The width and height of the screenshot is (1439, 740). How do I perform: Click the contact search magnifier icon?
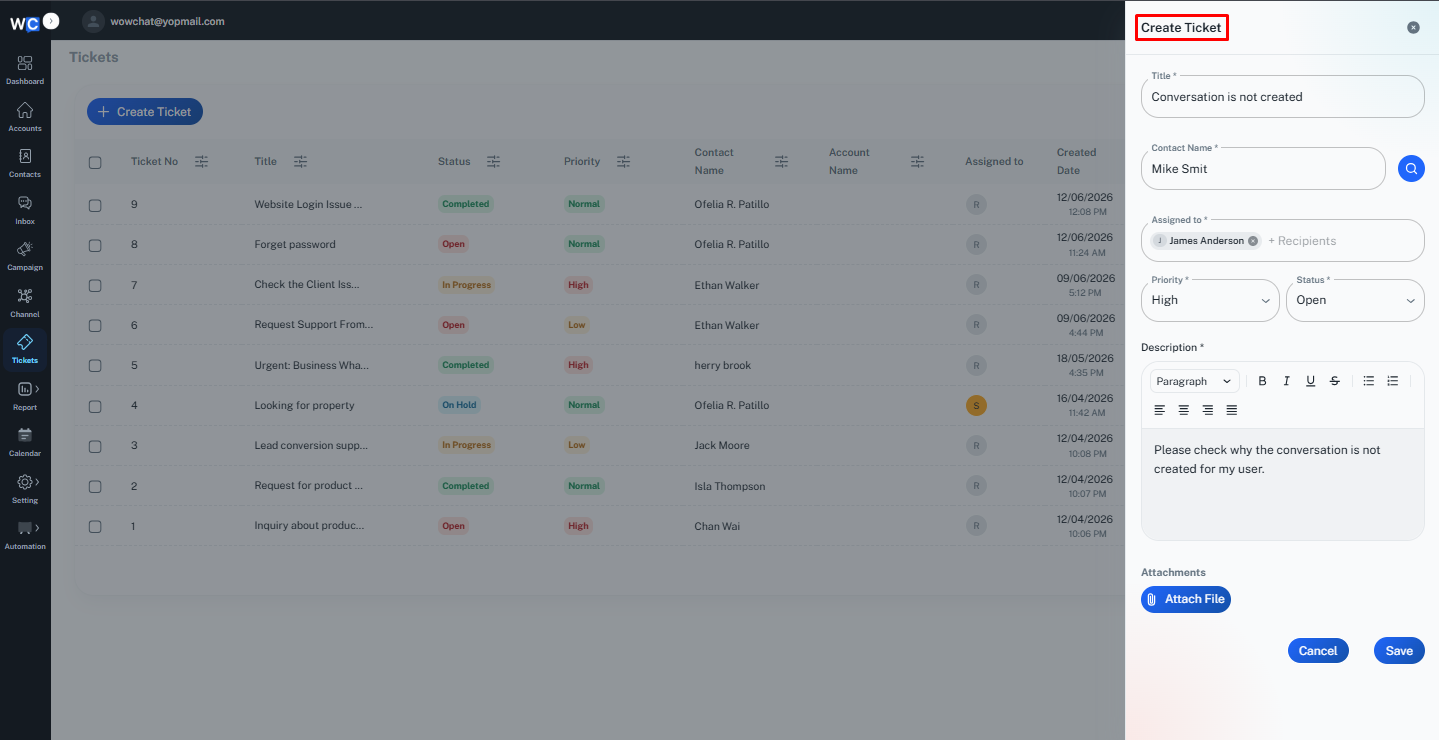coord(1411,169)
